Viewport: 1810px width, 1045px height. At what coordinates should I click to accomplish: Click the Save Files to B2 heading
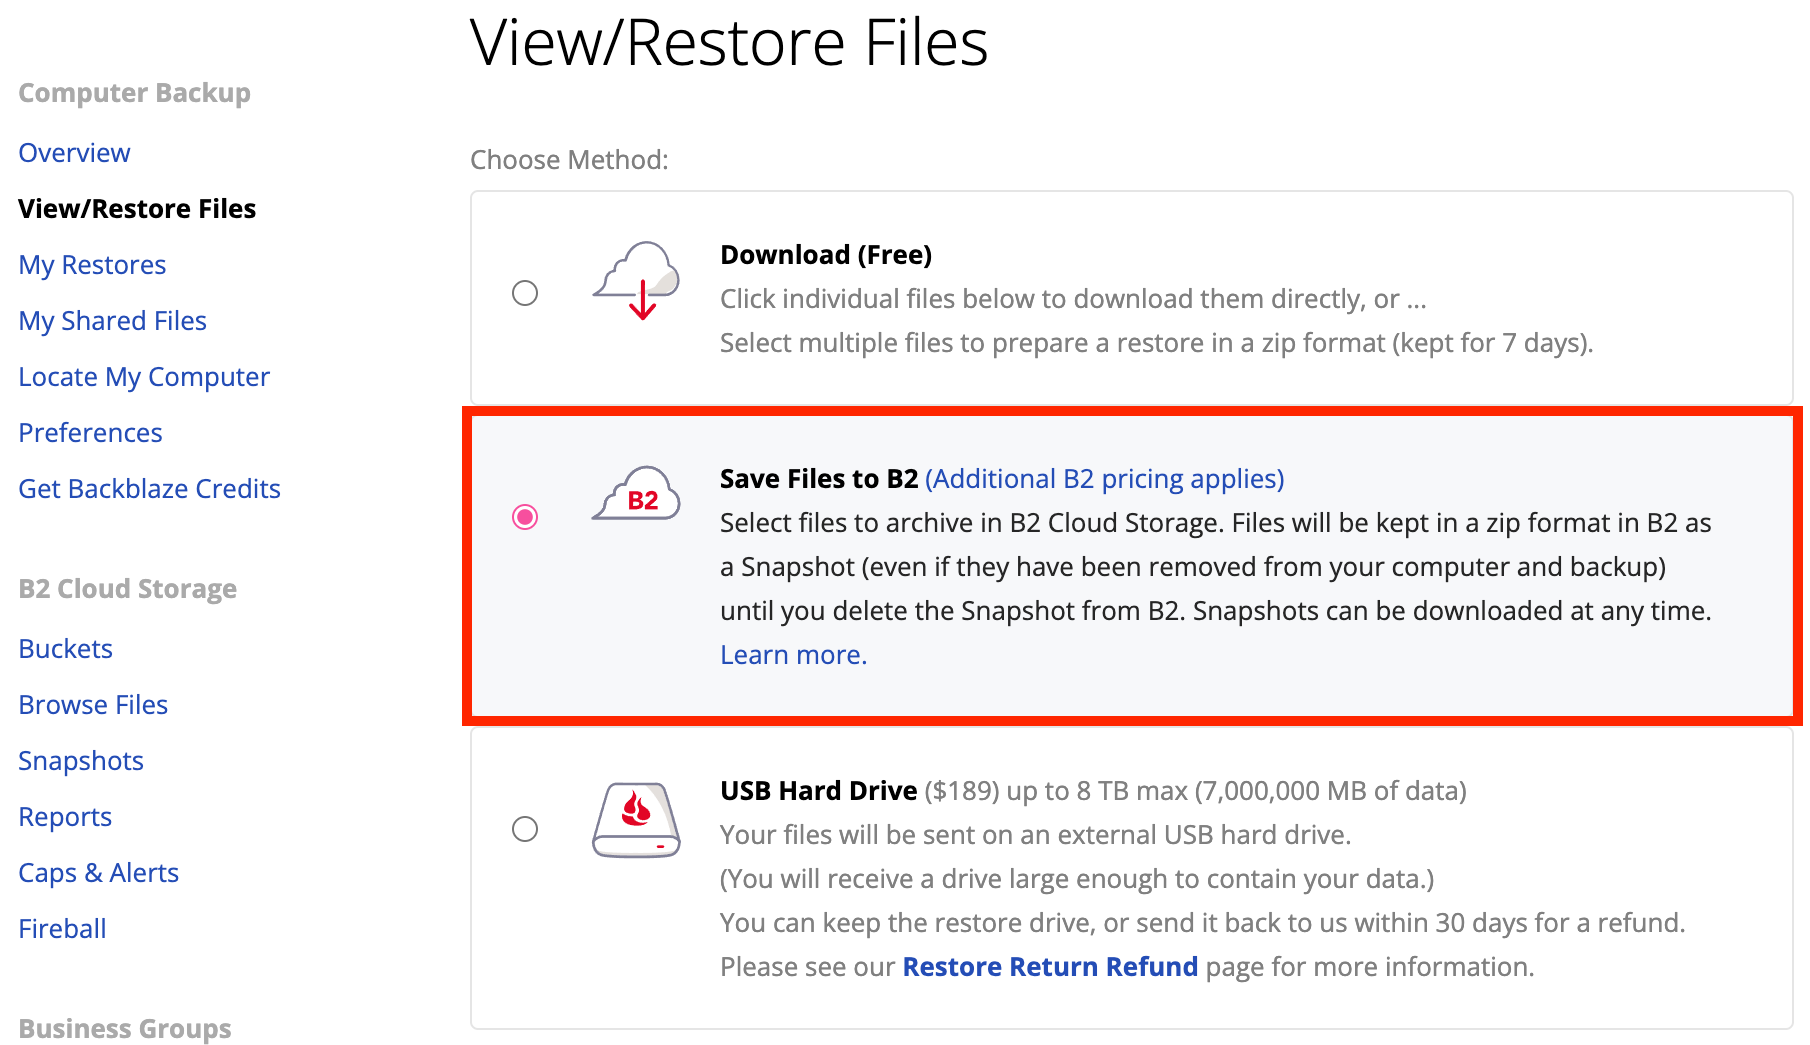point(819,479)
